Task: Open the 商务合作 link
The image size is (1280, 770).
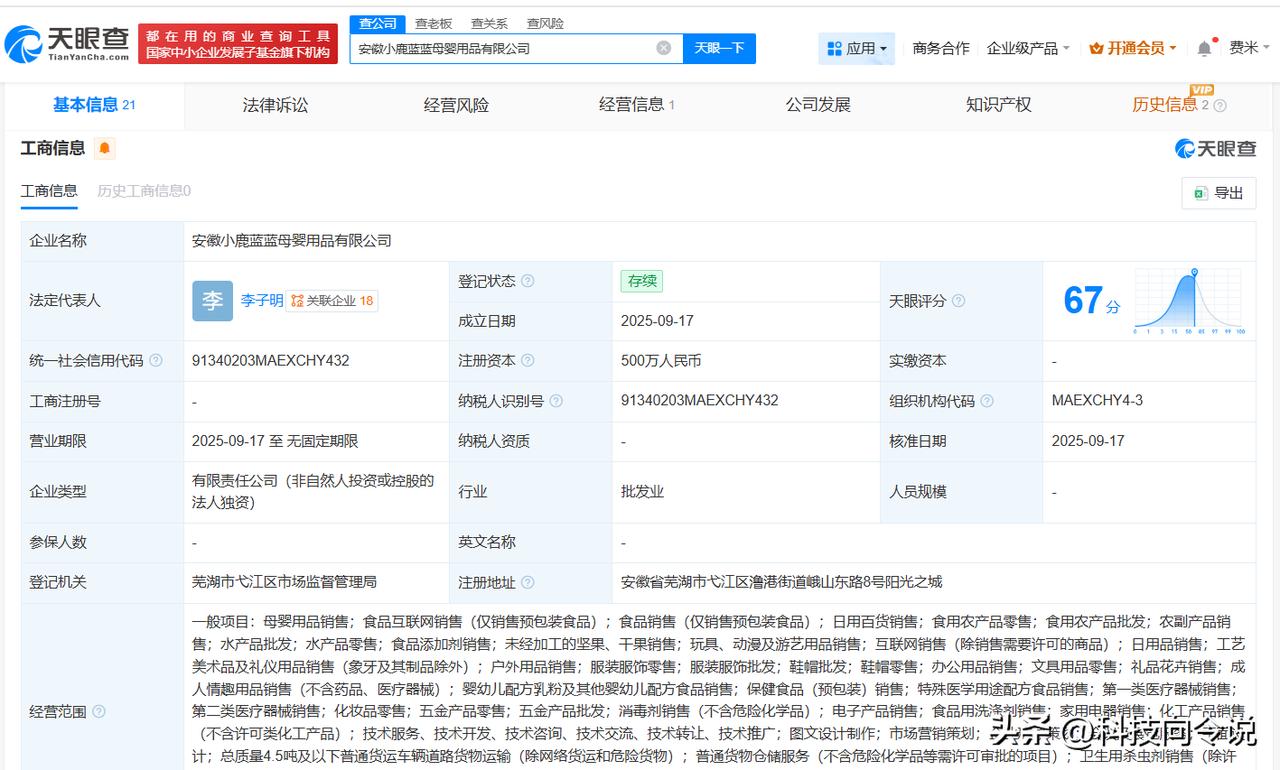Action: tap(941, 48)
